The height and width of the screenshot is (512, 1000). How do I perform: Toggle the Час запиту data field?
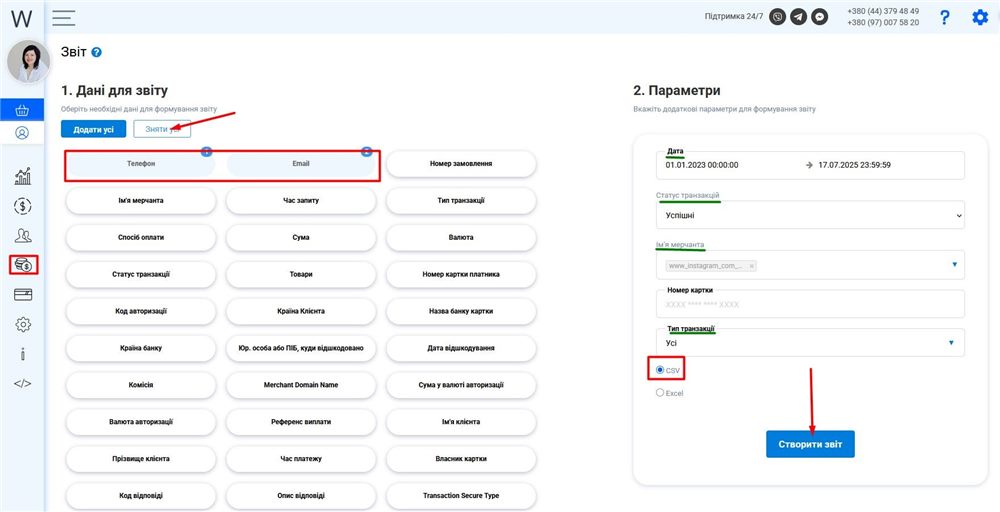[x=301, y=200]
